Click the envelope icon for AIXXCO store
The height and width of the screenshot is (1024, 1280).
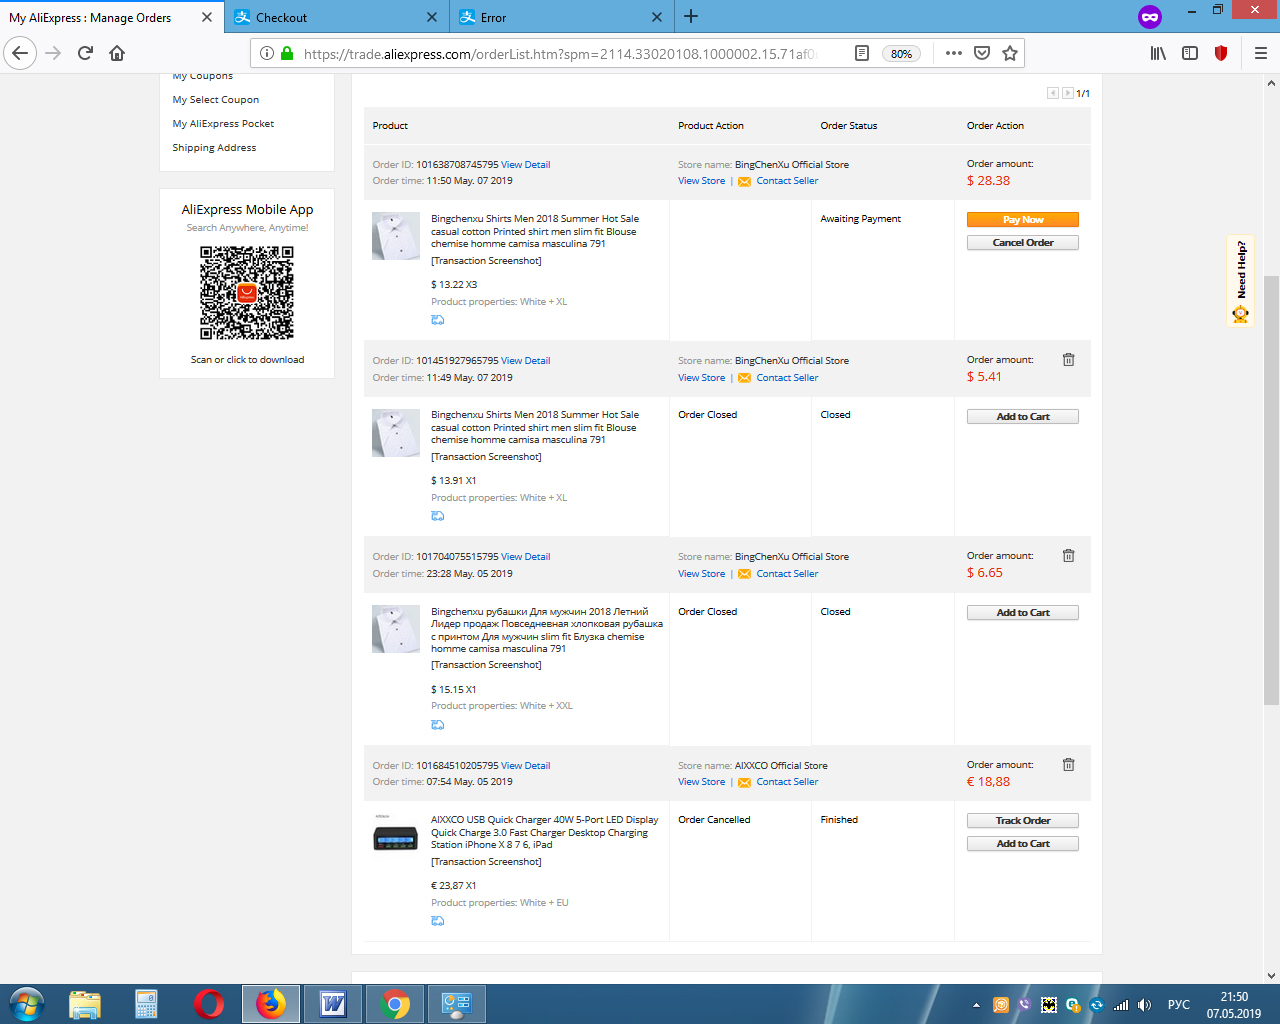744,783
